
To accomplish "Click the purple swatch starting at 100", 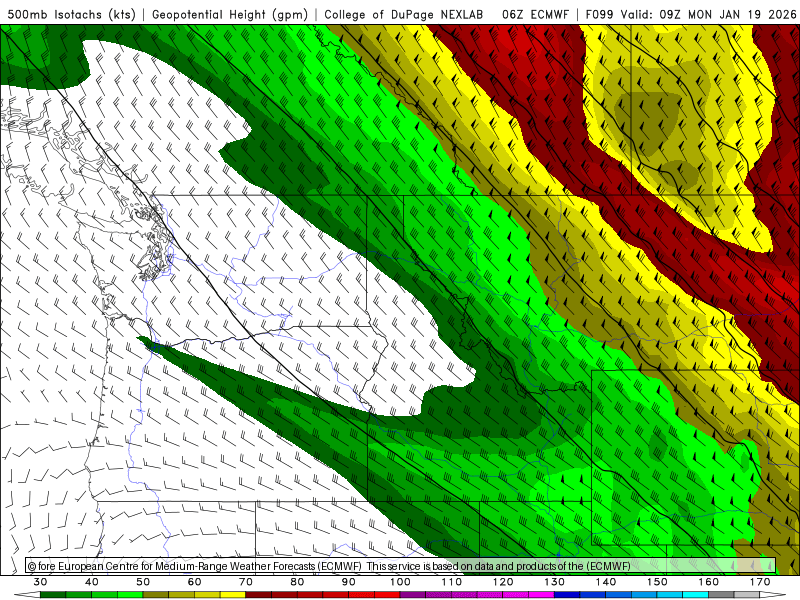I will (413, 596).
